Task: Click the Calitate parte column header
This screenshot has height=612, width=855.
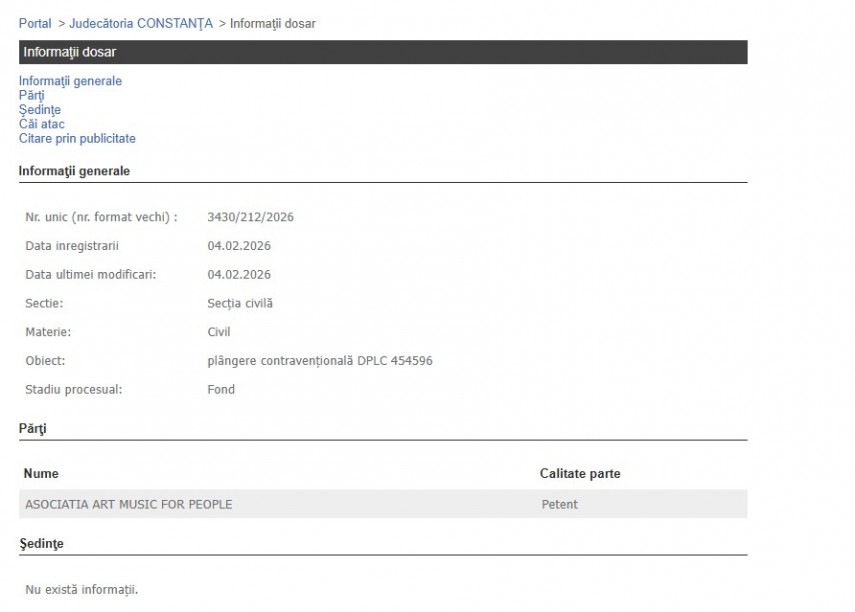Action: pyautogui.click(x=579, y=474)
